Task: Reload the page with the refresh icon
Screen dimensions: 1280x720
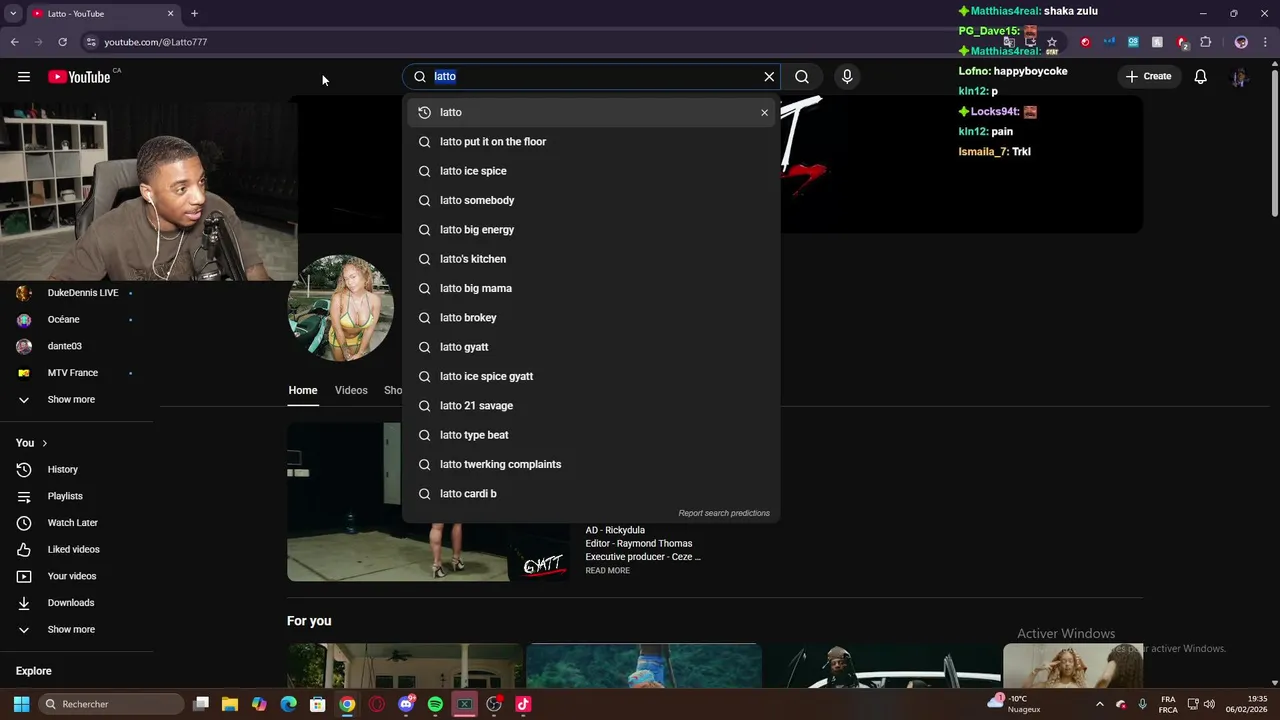Action: click(x=62, y=42)
